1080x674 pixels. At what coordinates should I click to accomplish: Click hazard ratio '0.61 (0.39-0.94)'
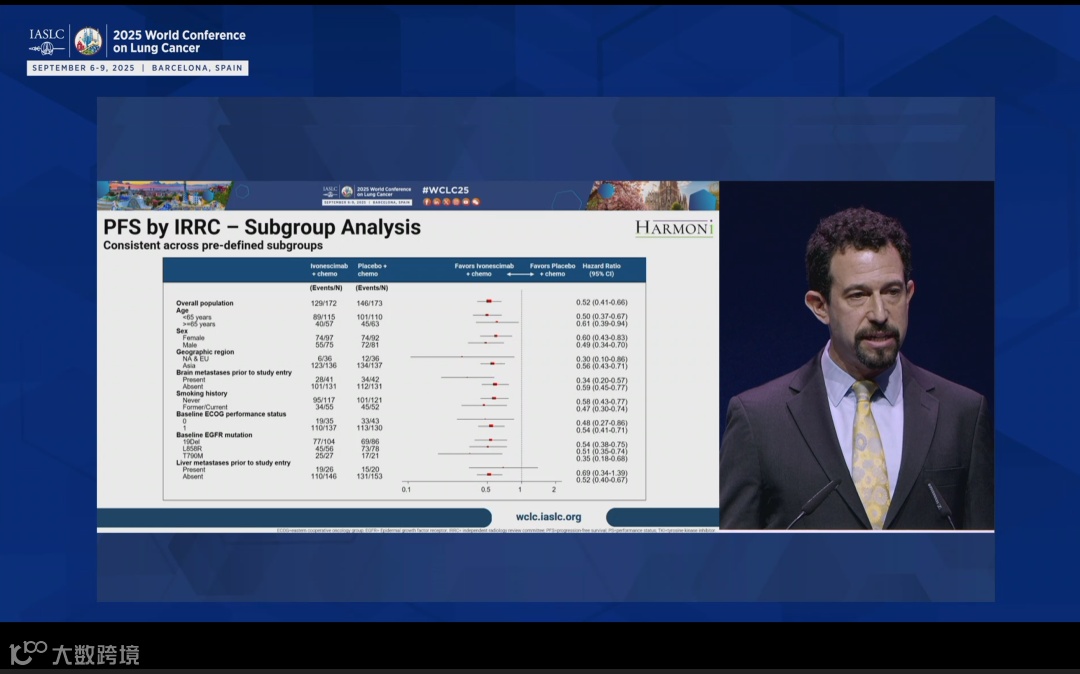pyautogui.click(x=601, y=324)
